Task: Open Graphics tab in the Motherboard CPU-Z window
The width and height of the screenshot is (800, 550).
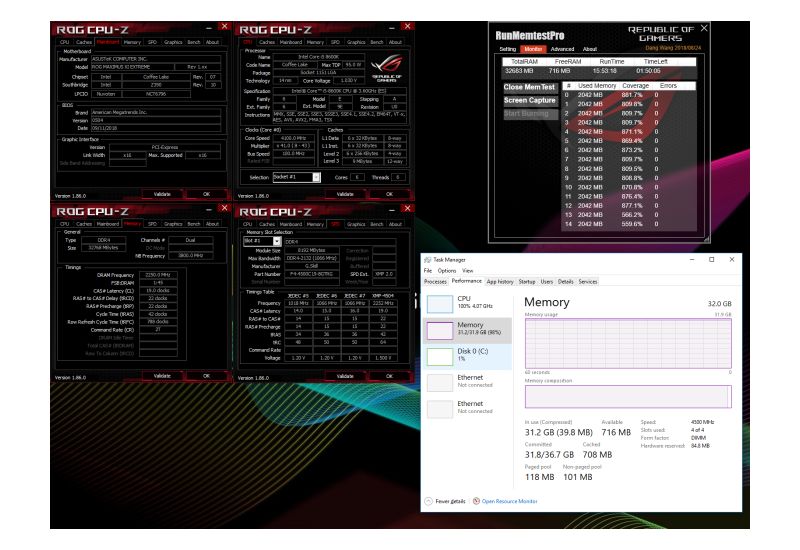Action: (173, 42)
